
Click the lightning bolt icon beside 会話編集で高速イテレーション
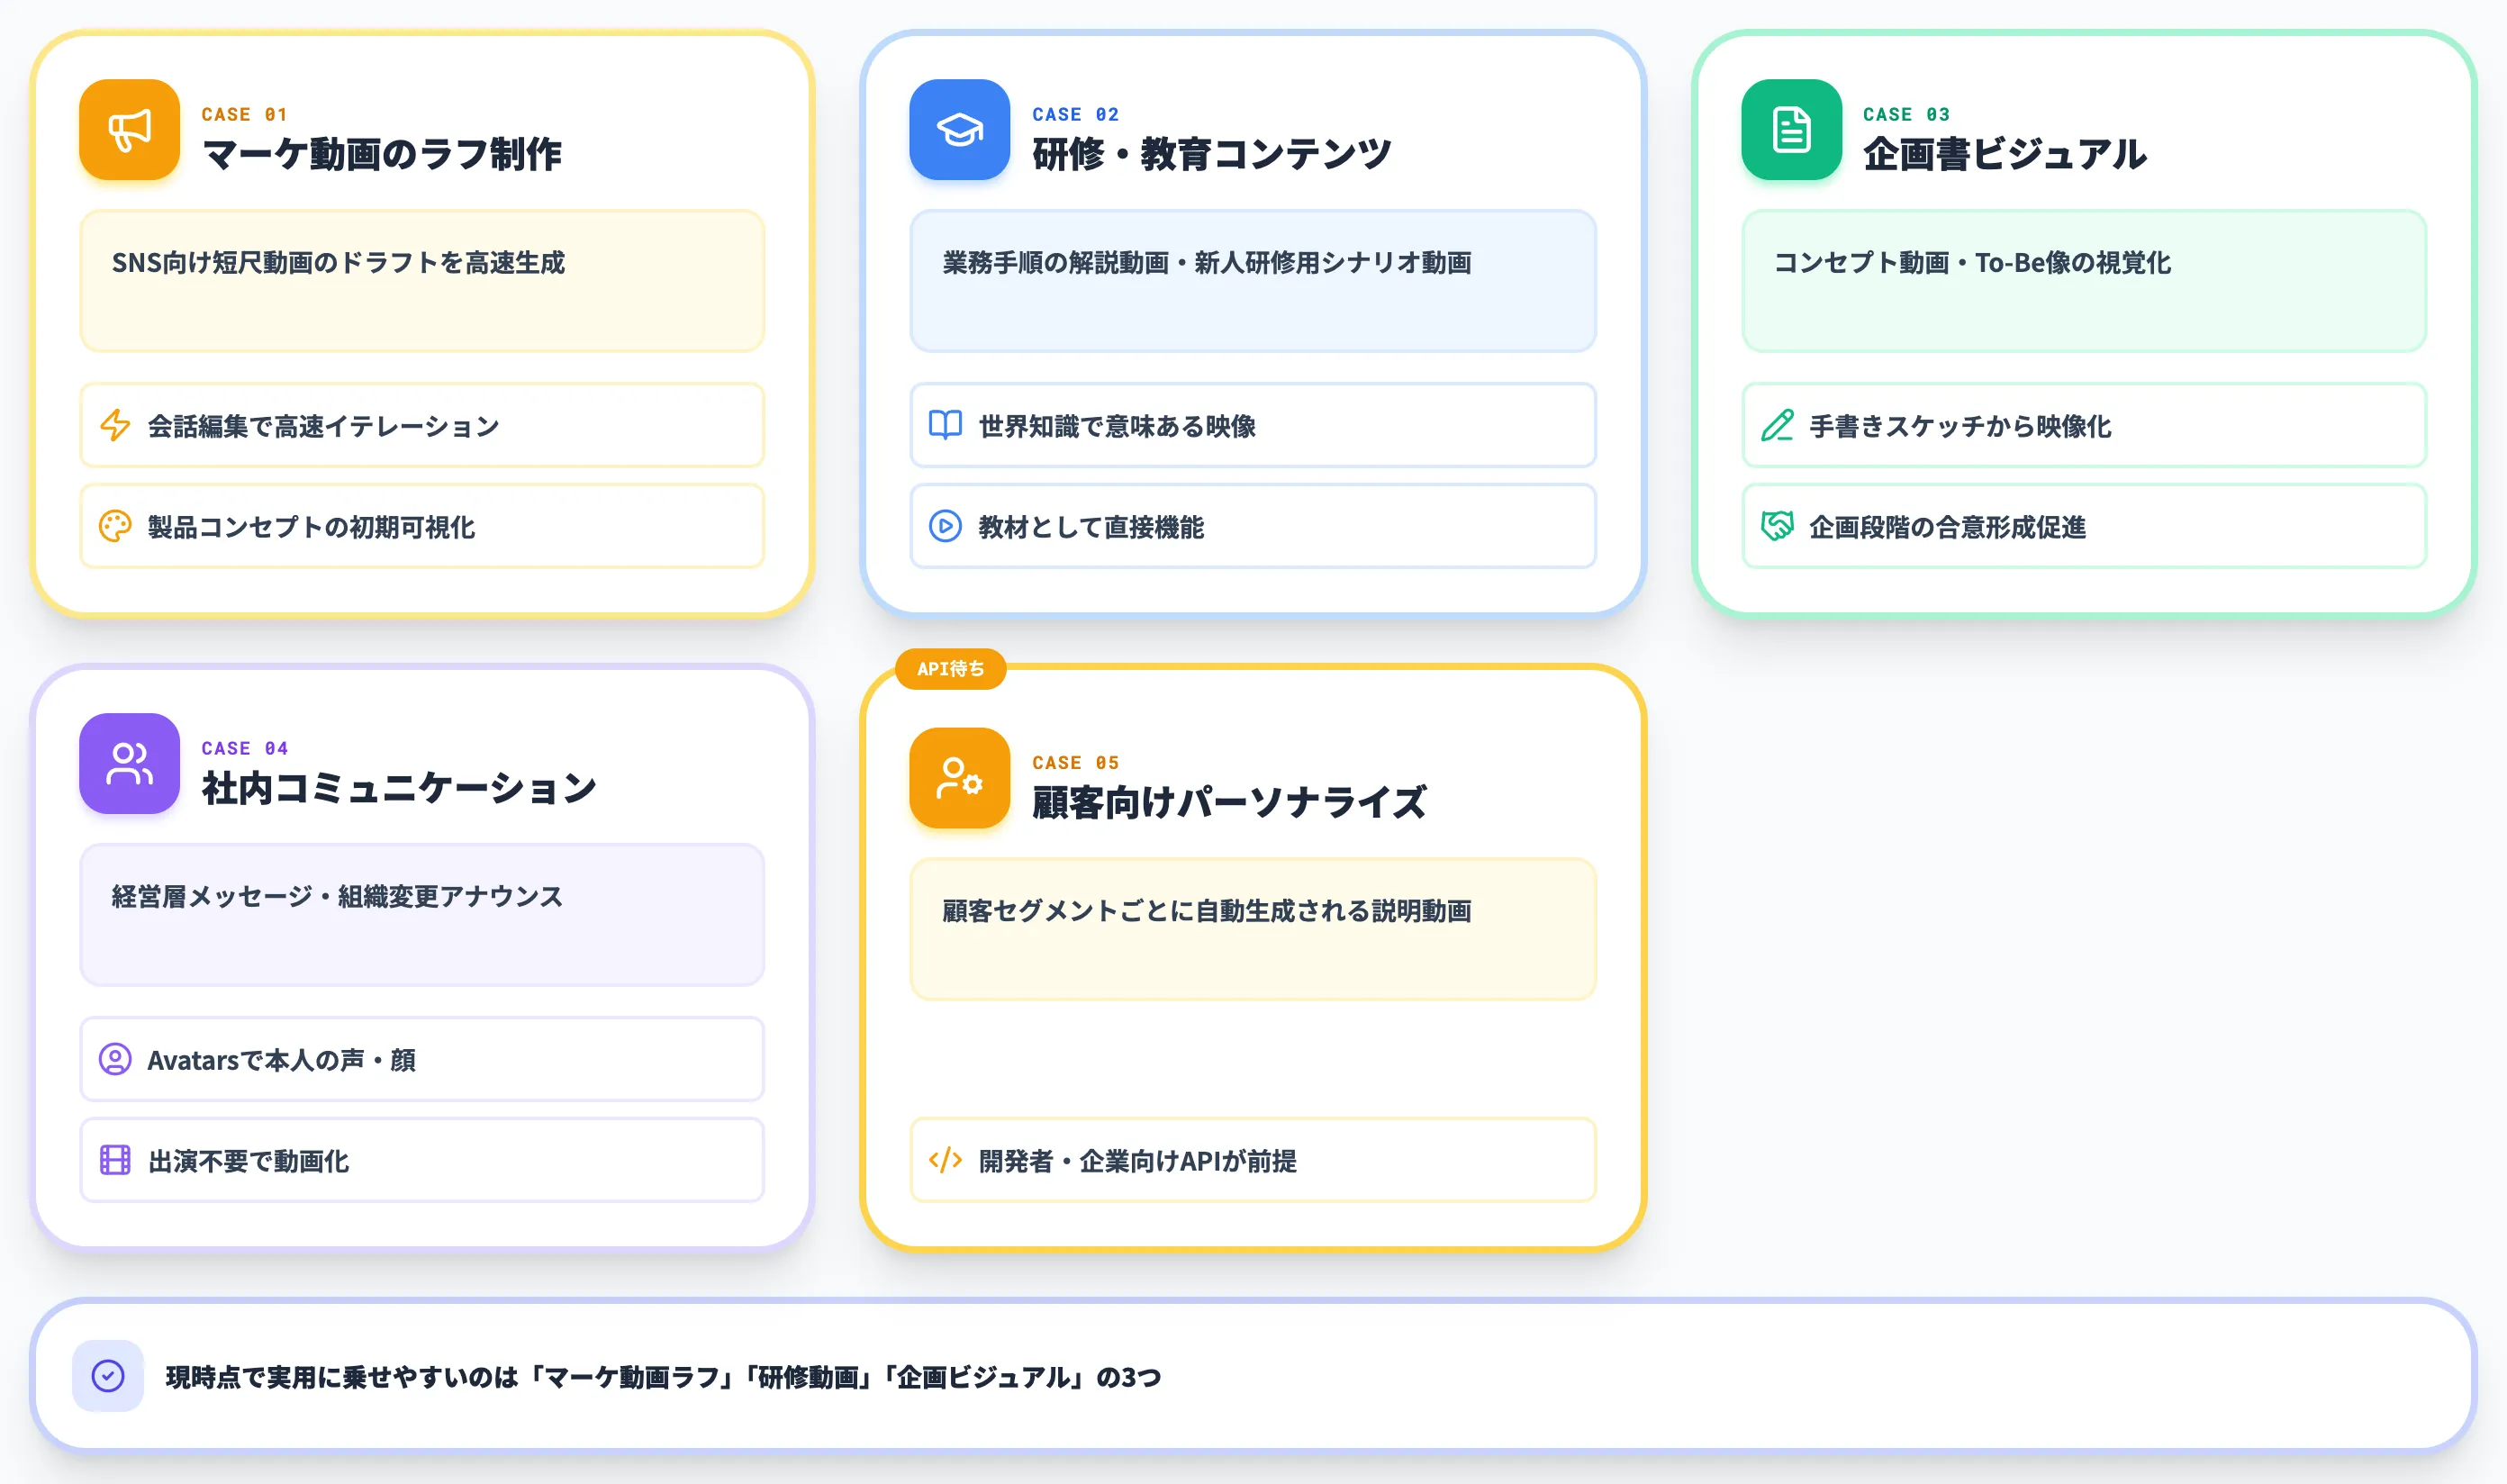(115, 425)
